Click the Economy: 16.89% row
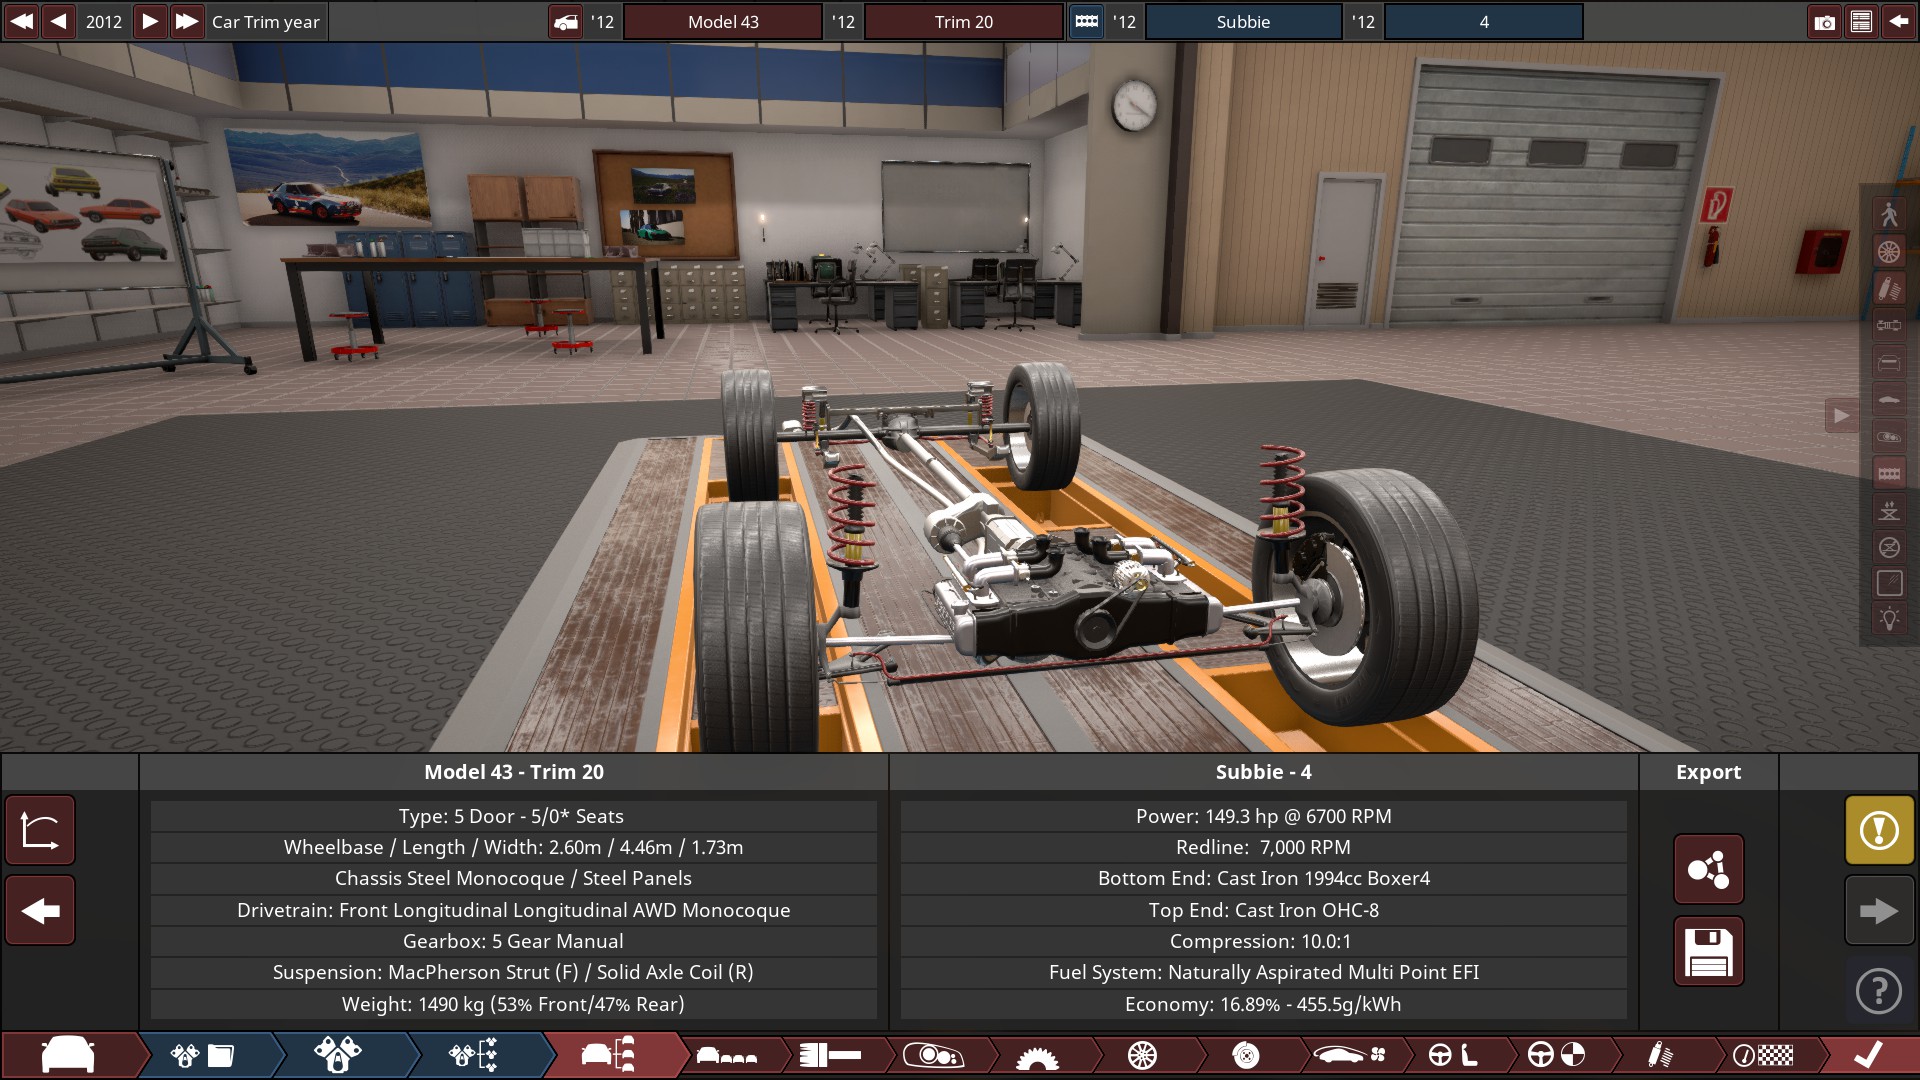Viewport: 1920px width, 1080px height. tap(1263, 1004)
